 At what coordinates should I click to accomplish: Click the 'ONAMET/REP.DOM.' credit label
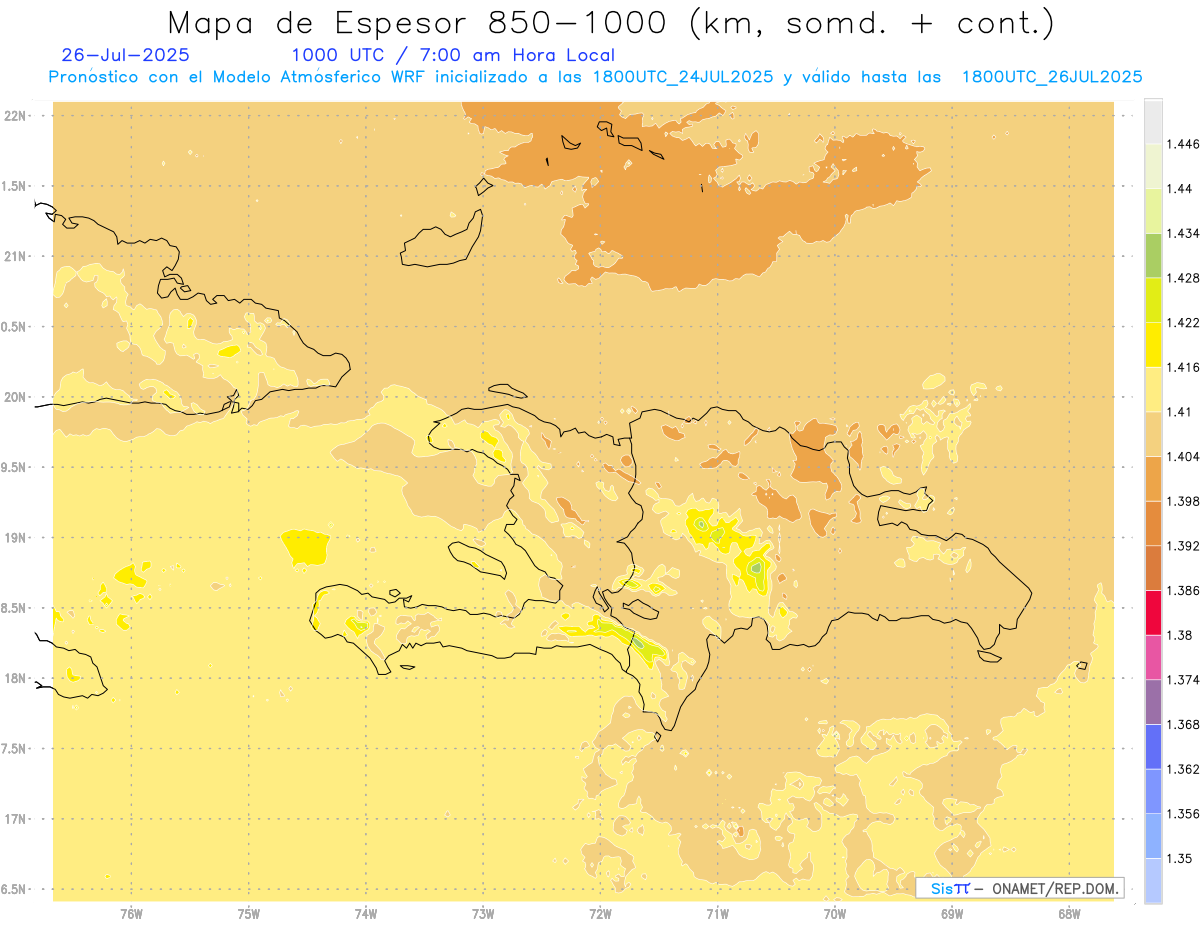click(1057, 888)
